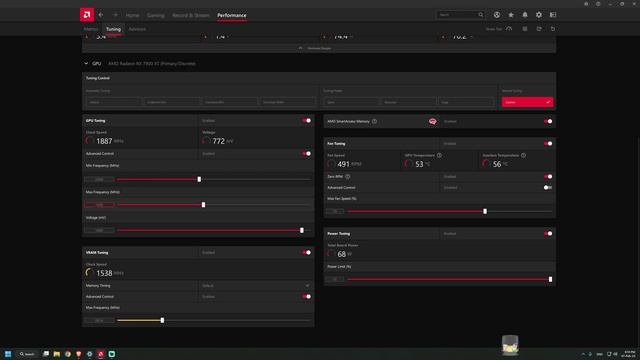The height and width of the screenshot is (360, 640).
Task: Click the help icon beside Zero RPM
Action: point(348,176)
